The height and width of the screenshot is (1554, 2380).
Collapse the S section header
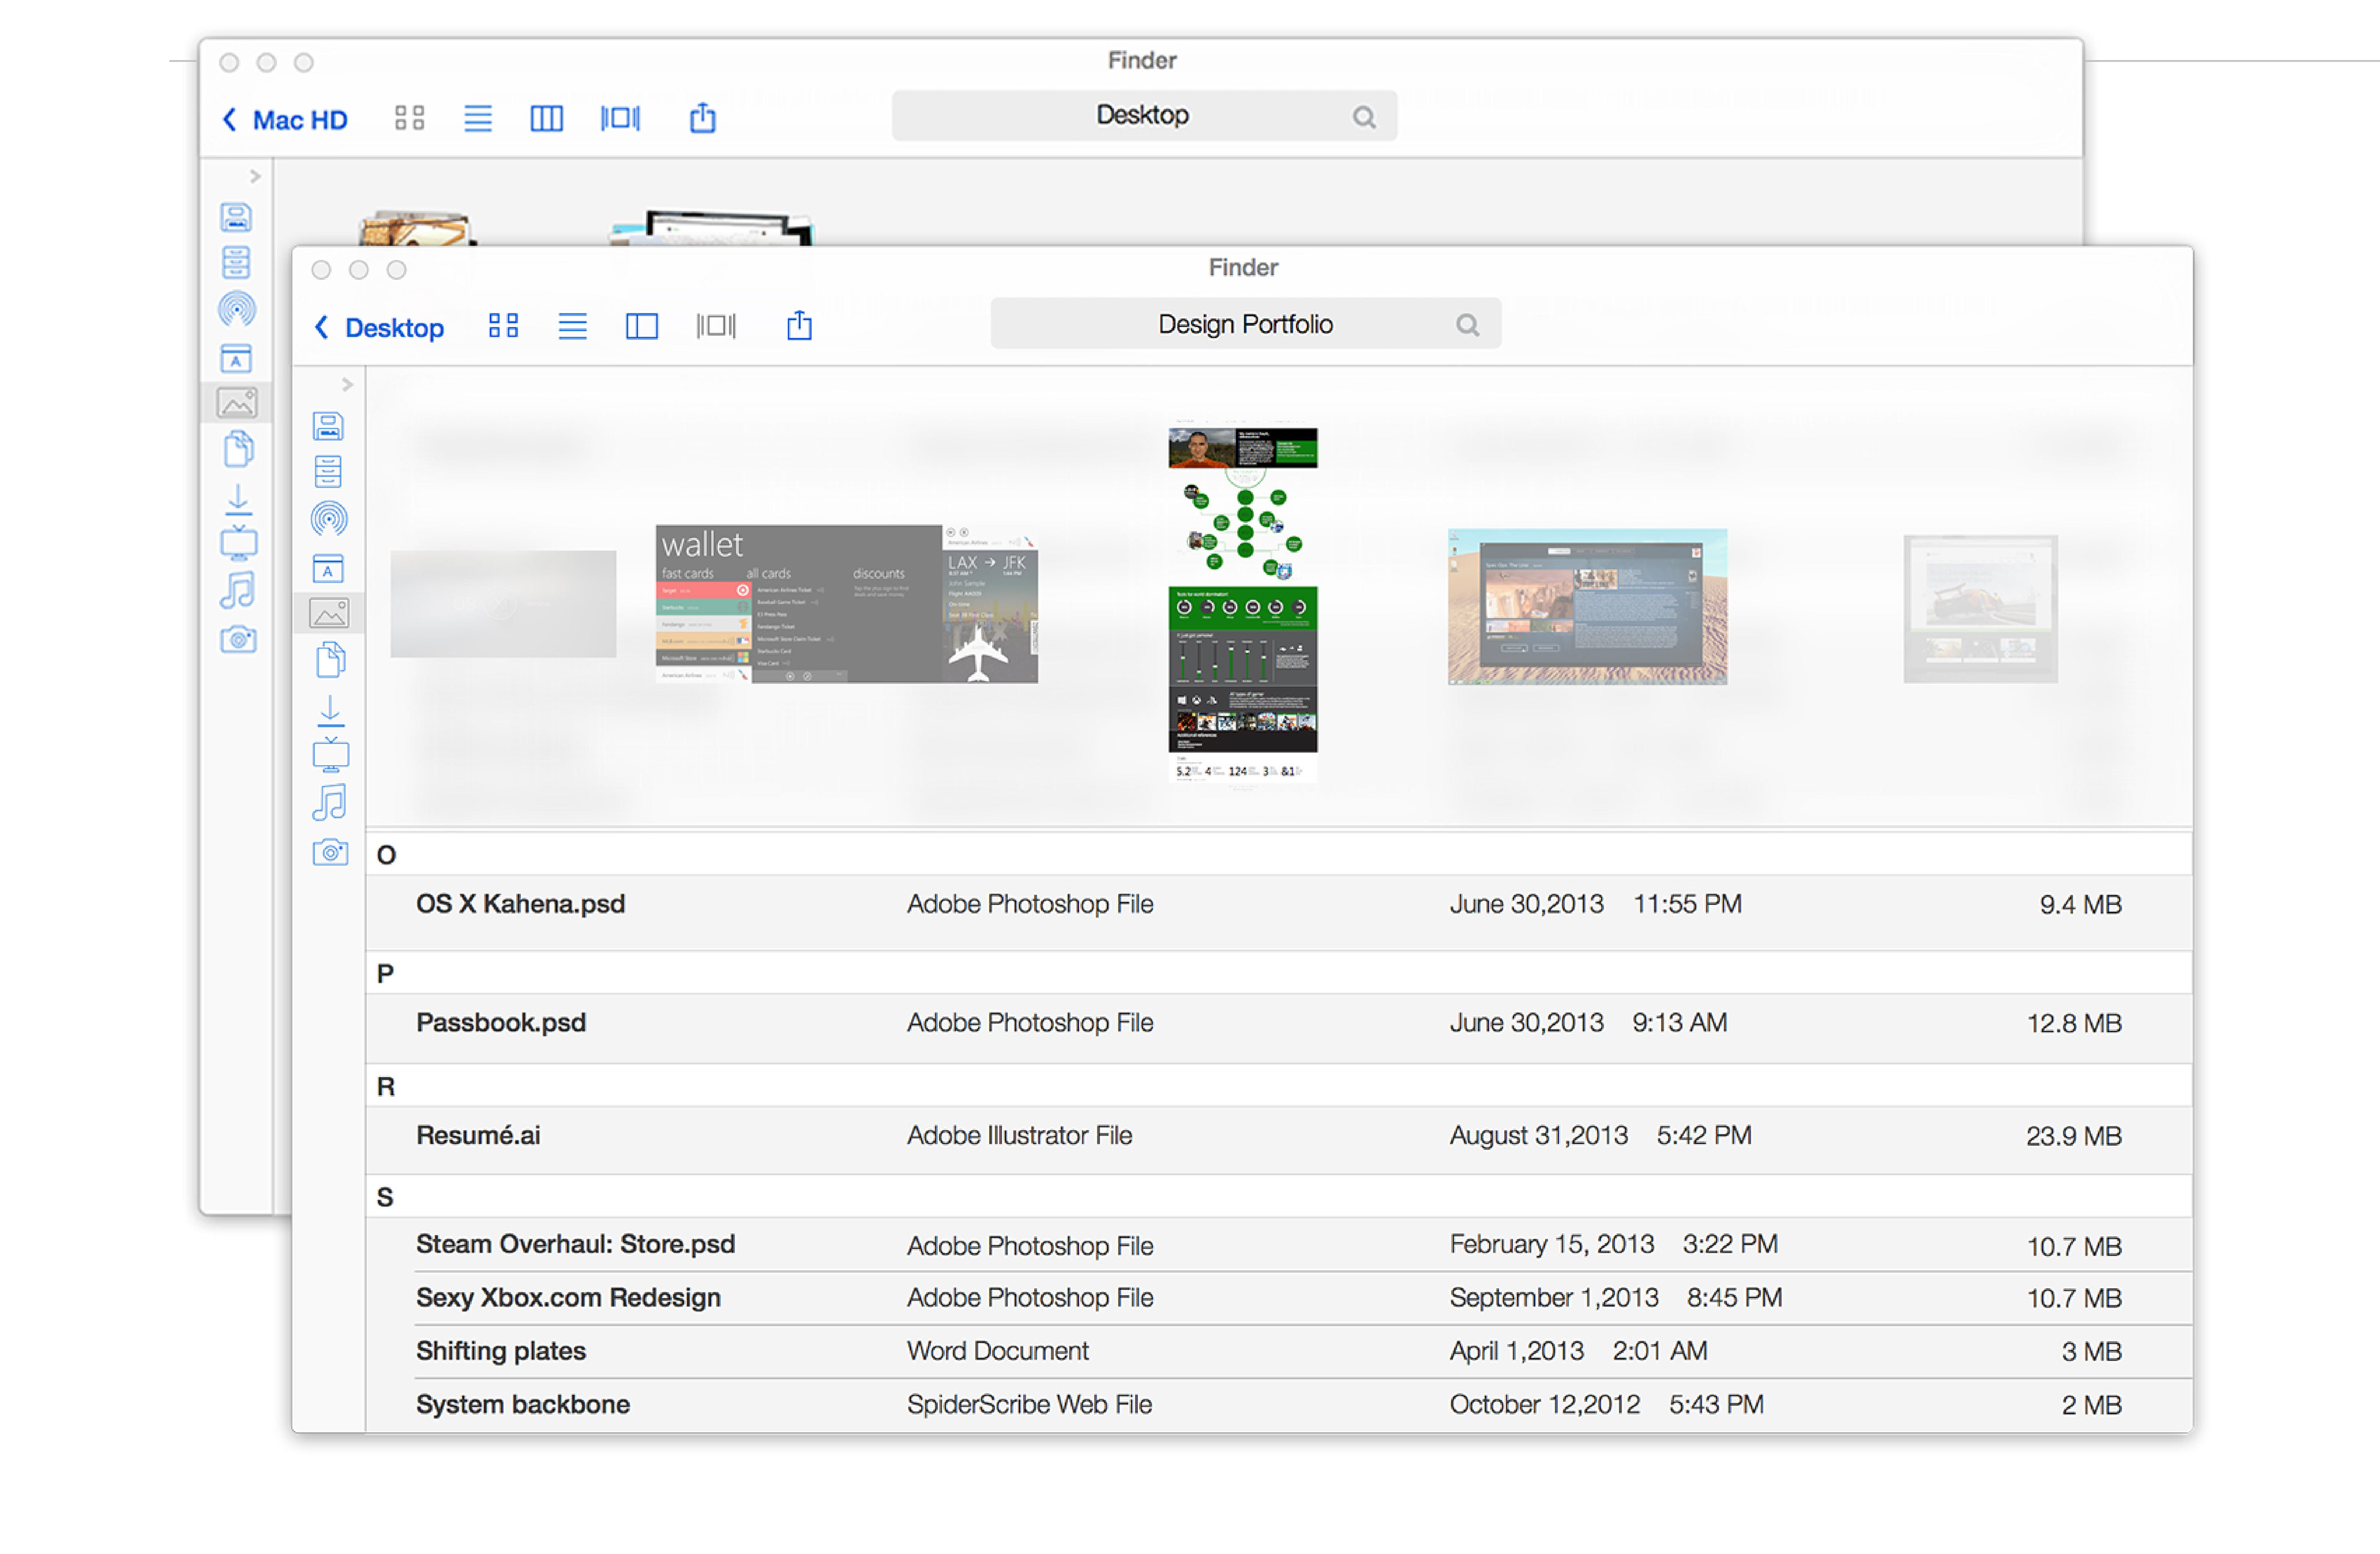coord(385,1197)
